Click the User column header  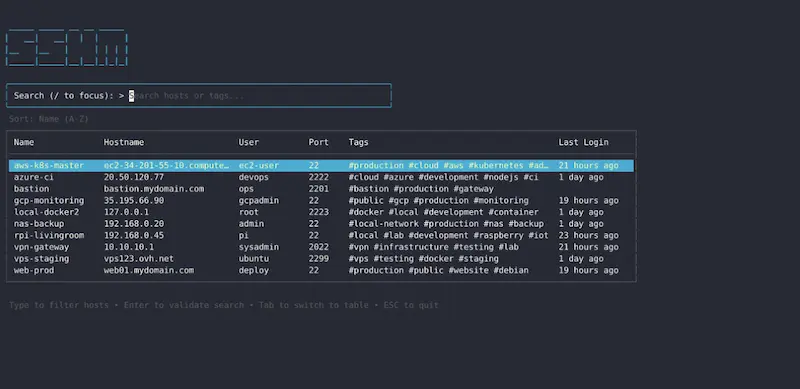248,142
